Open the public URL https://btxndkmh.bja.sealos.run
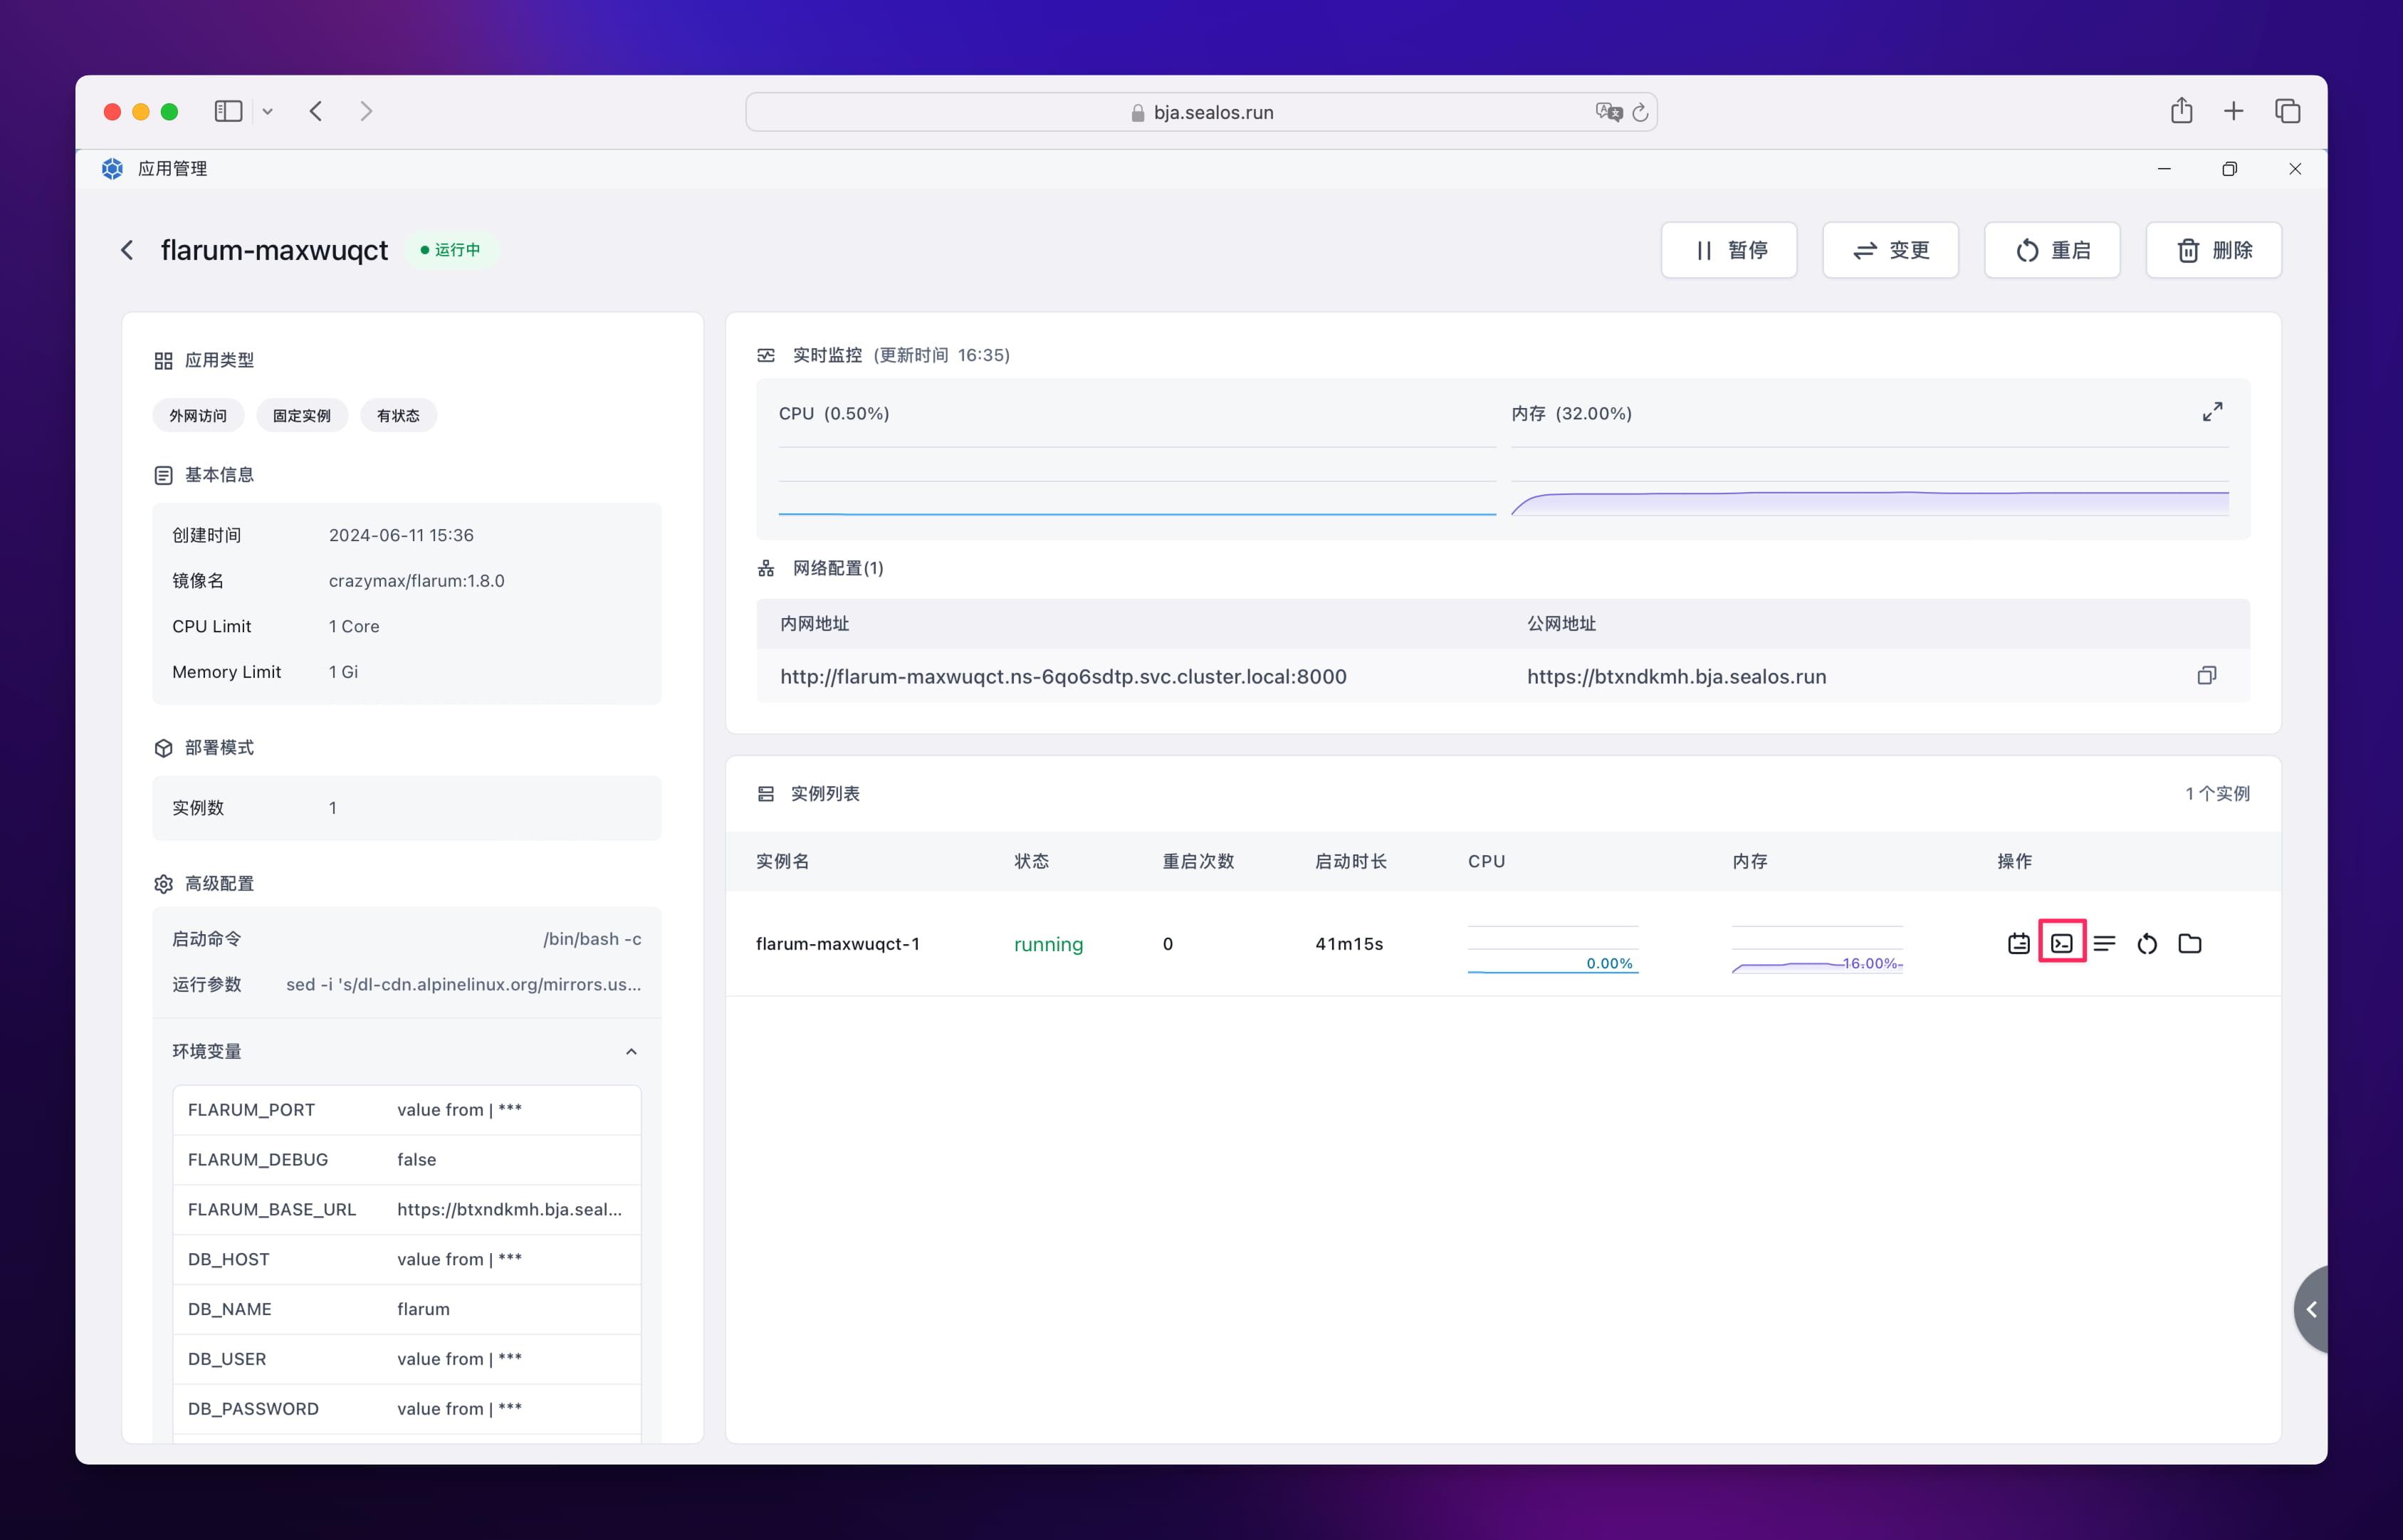 (1676, 676)
